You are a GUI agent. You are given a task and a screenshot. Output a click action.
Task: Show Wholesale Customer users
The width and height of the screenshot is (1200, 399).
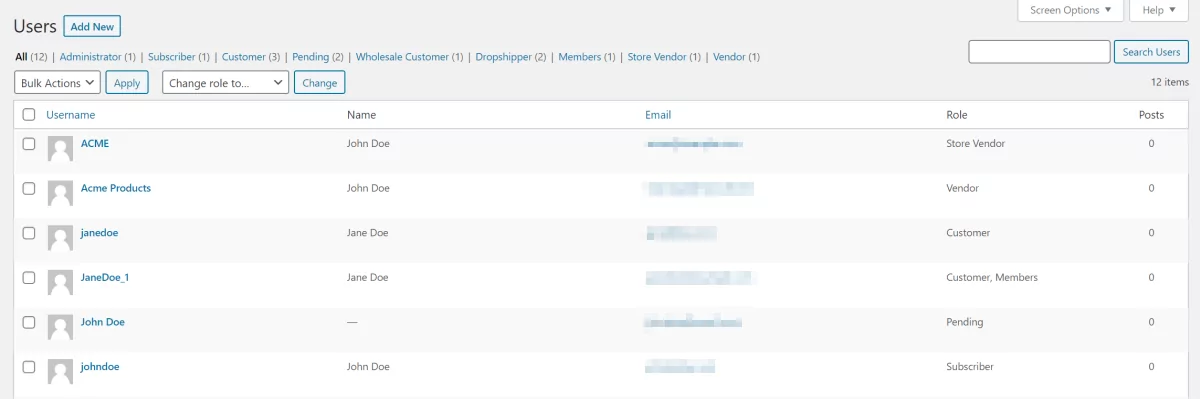click(402, 57)
